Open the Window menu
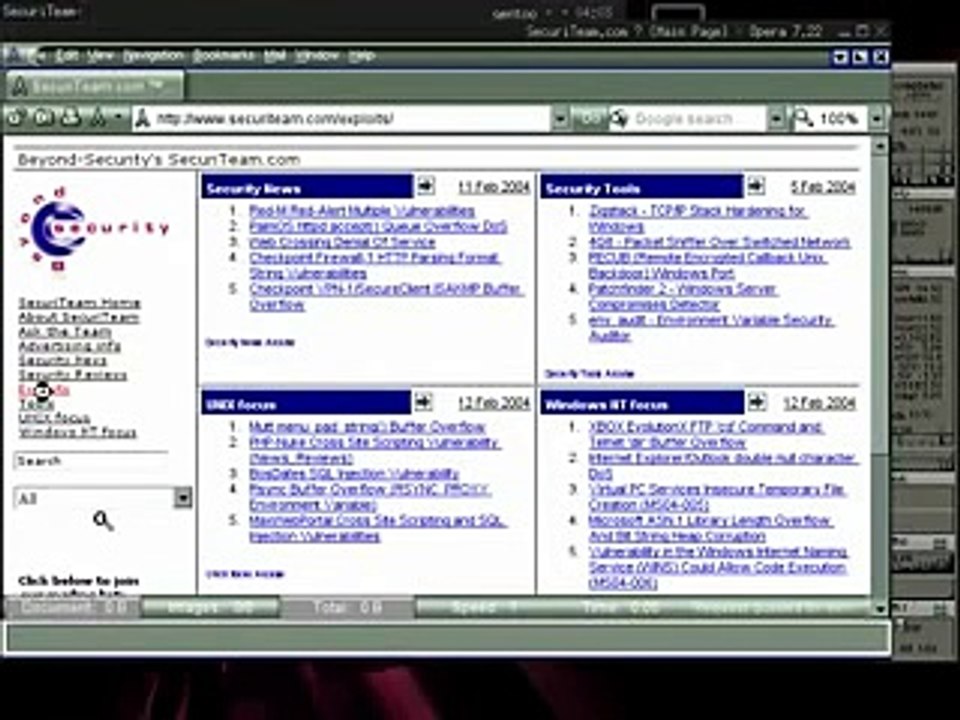 point(317,56)
